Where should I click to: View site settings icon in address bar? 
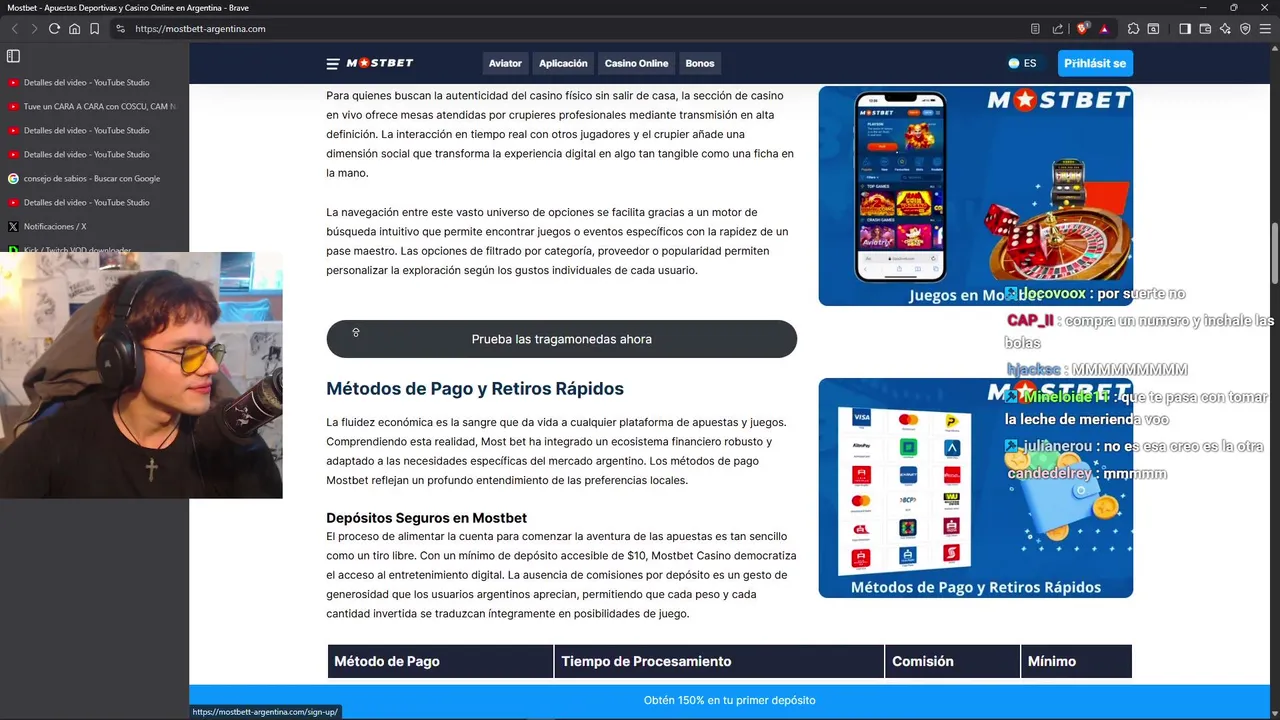point(120,29)
